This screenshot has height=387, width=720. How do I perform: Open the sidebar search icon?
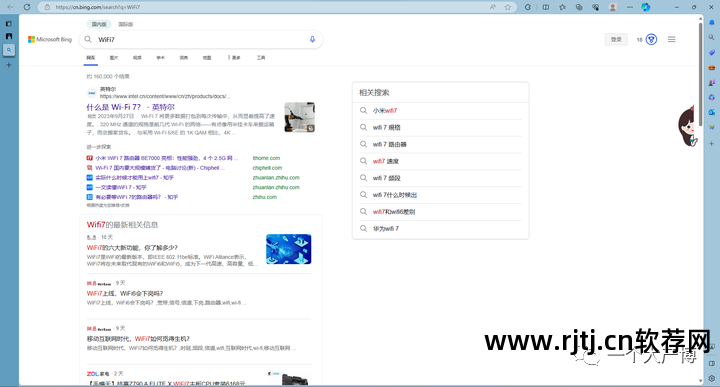click(x=711, y=37)
